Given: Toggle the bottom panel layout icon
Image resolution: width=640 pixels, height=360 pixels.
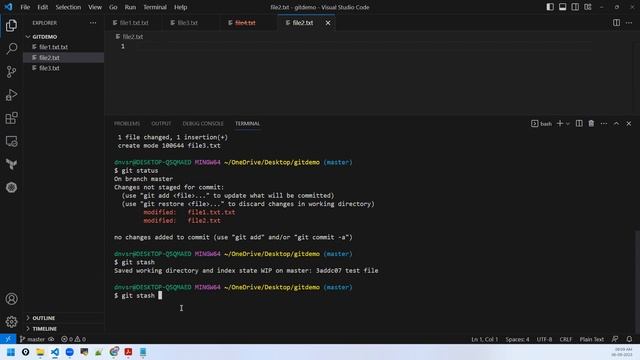Looking at the screenshot, I should click(x=562, y=7).
